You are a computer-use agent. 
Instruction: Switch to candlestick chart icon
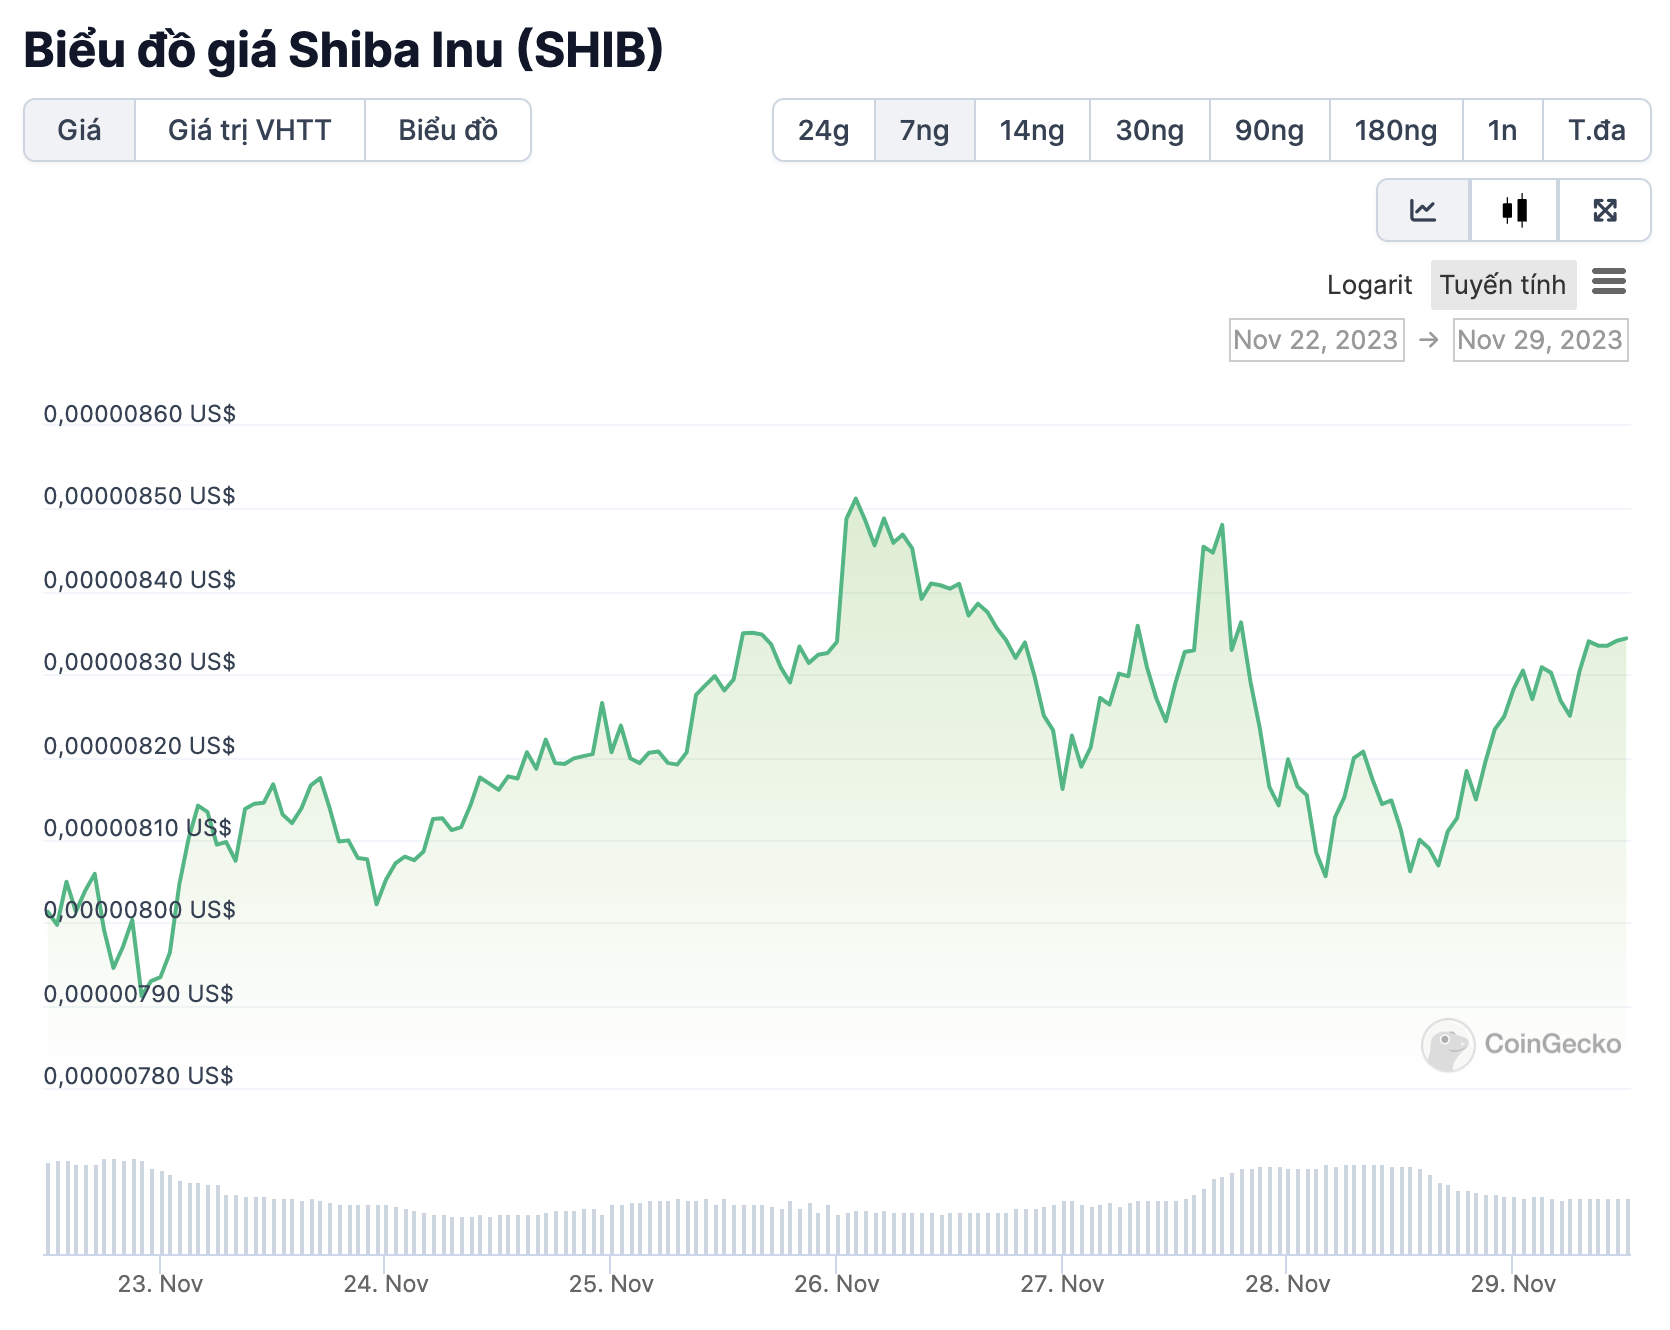1514,210
